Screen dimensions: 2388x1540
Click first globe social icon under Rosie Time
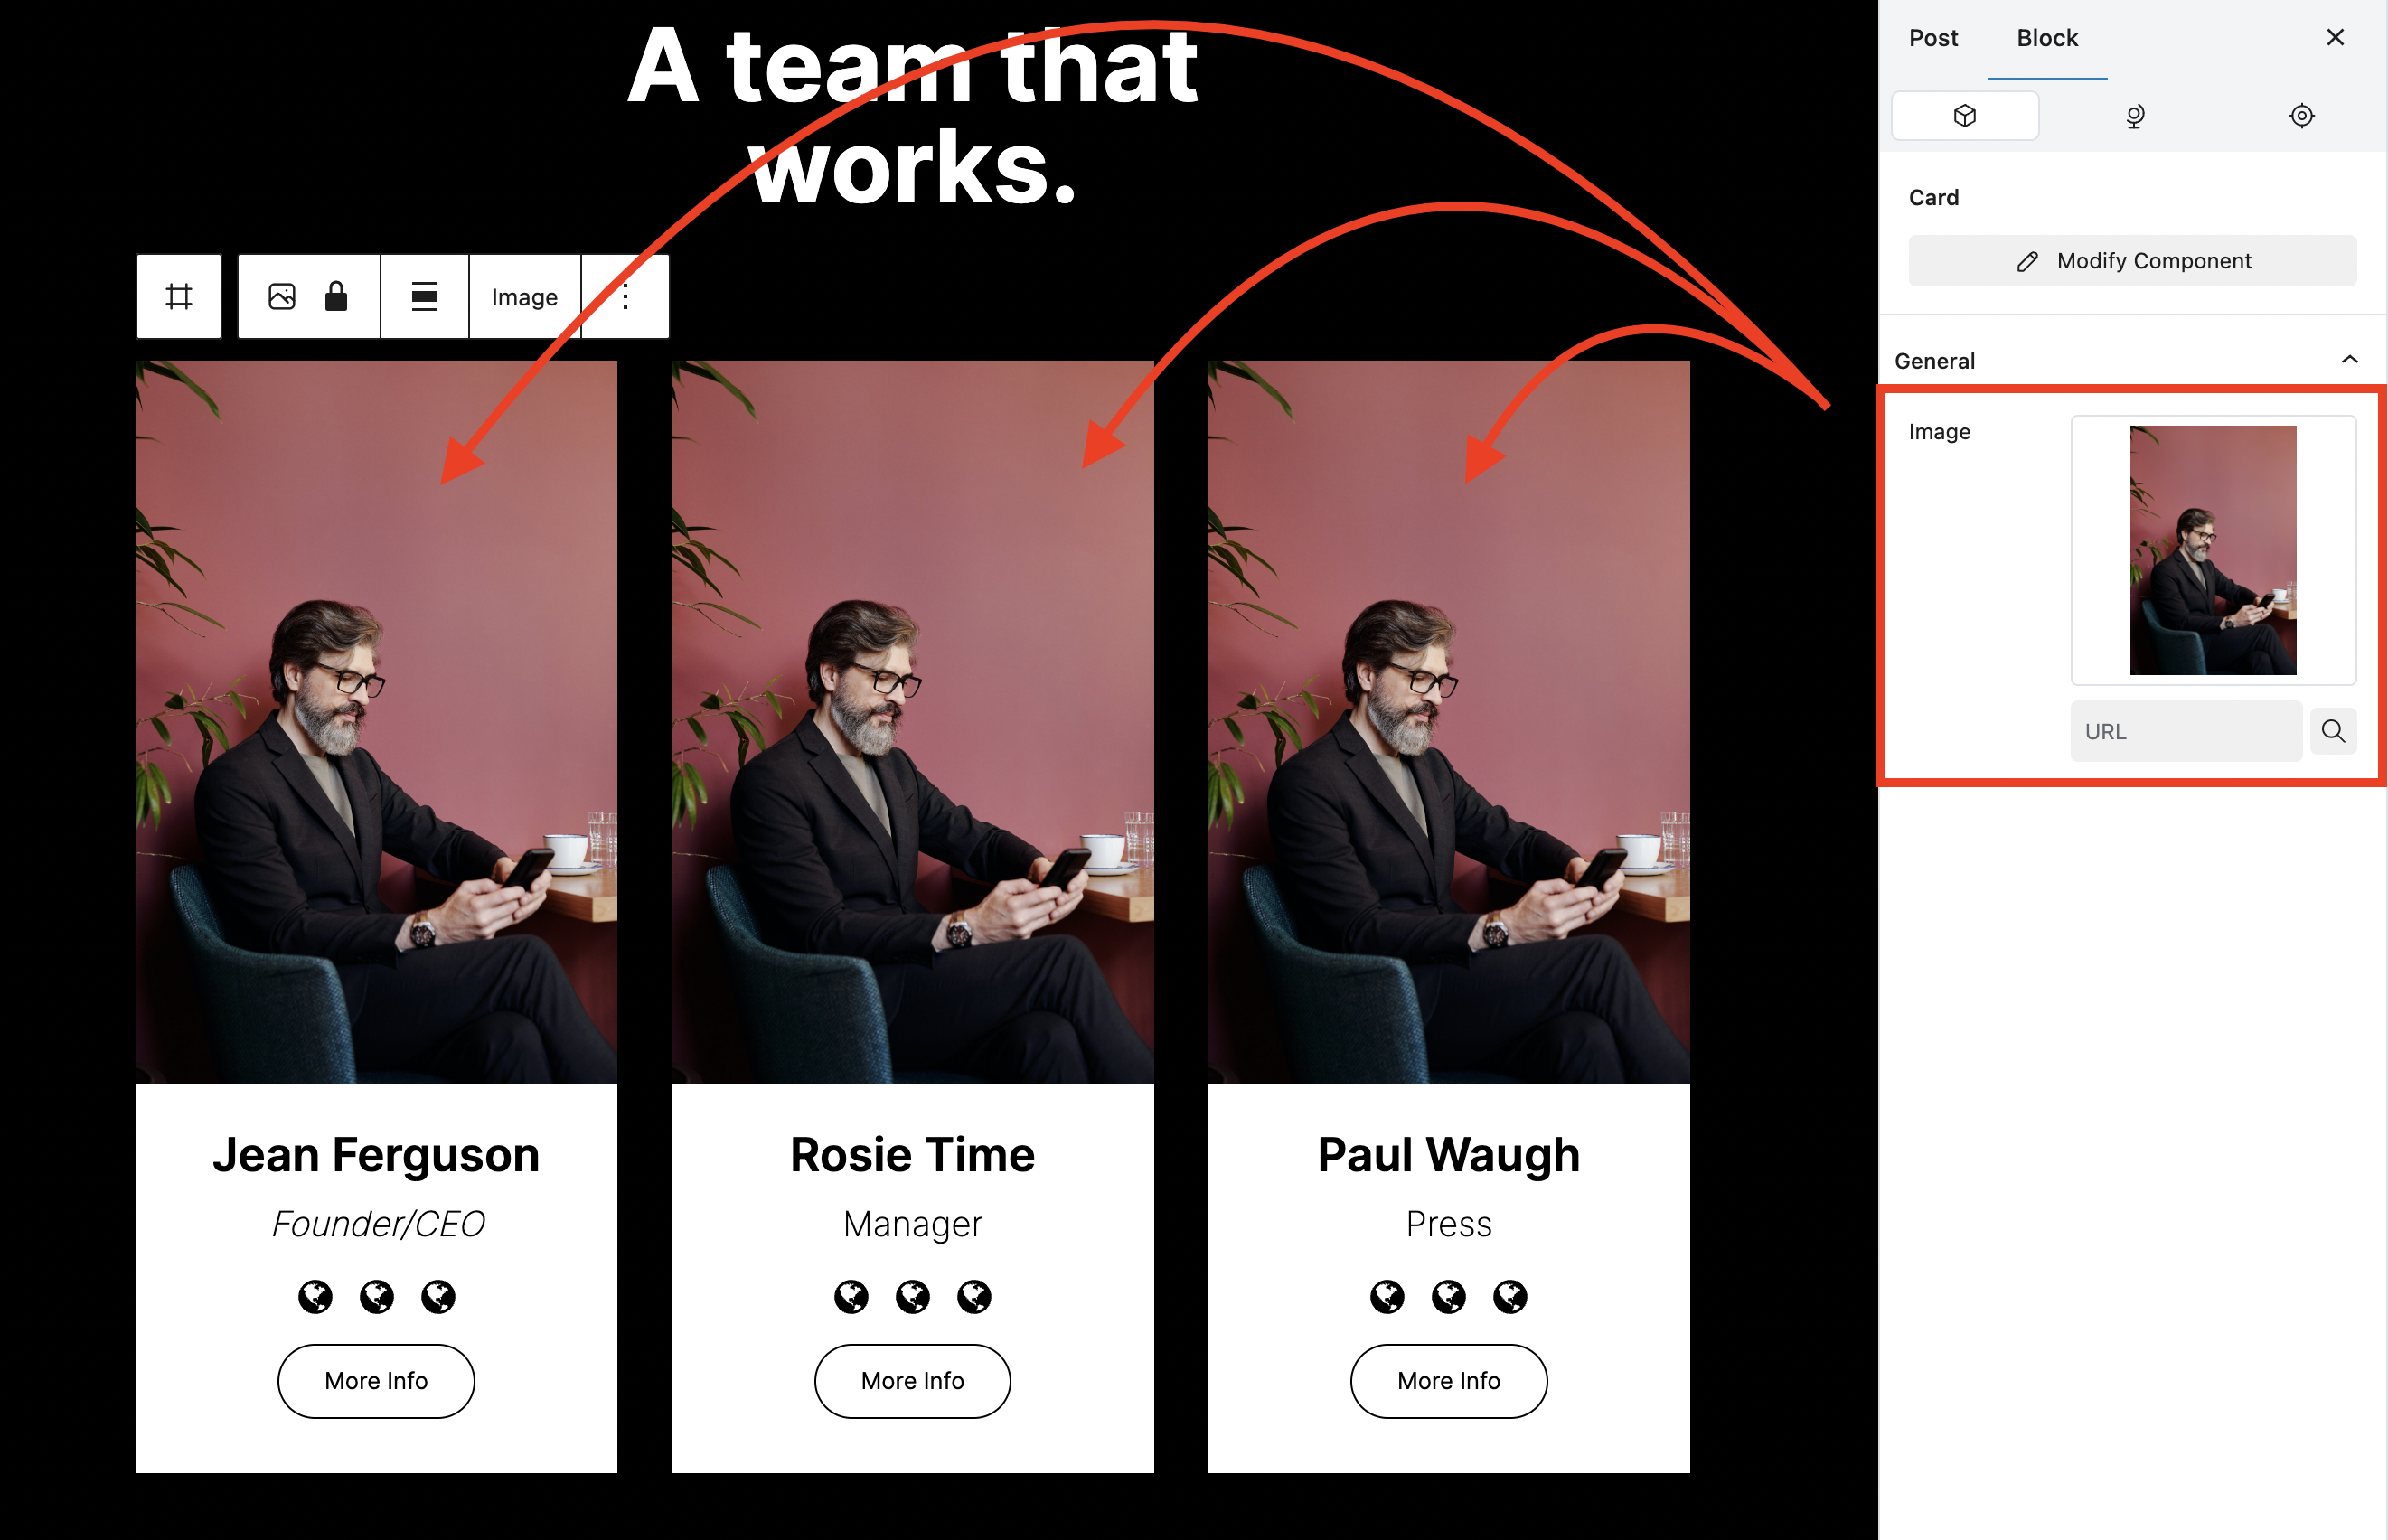(851, 1297)
